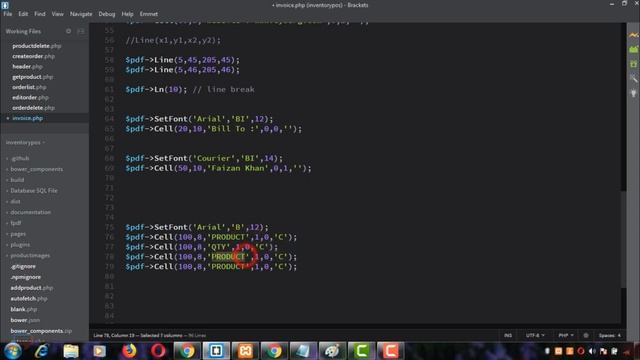The height and width of the screenshot is (360, 640).
Task: Open Windows Start button
Action: 12,351
